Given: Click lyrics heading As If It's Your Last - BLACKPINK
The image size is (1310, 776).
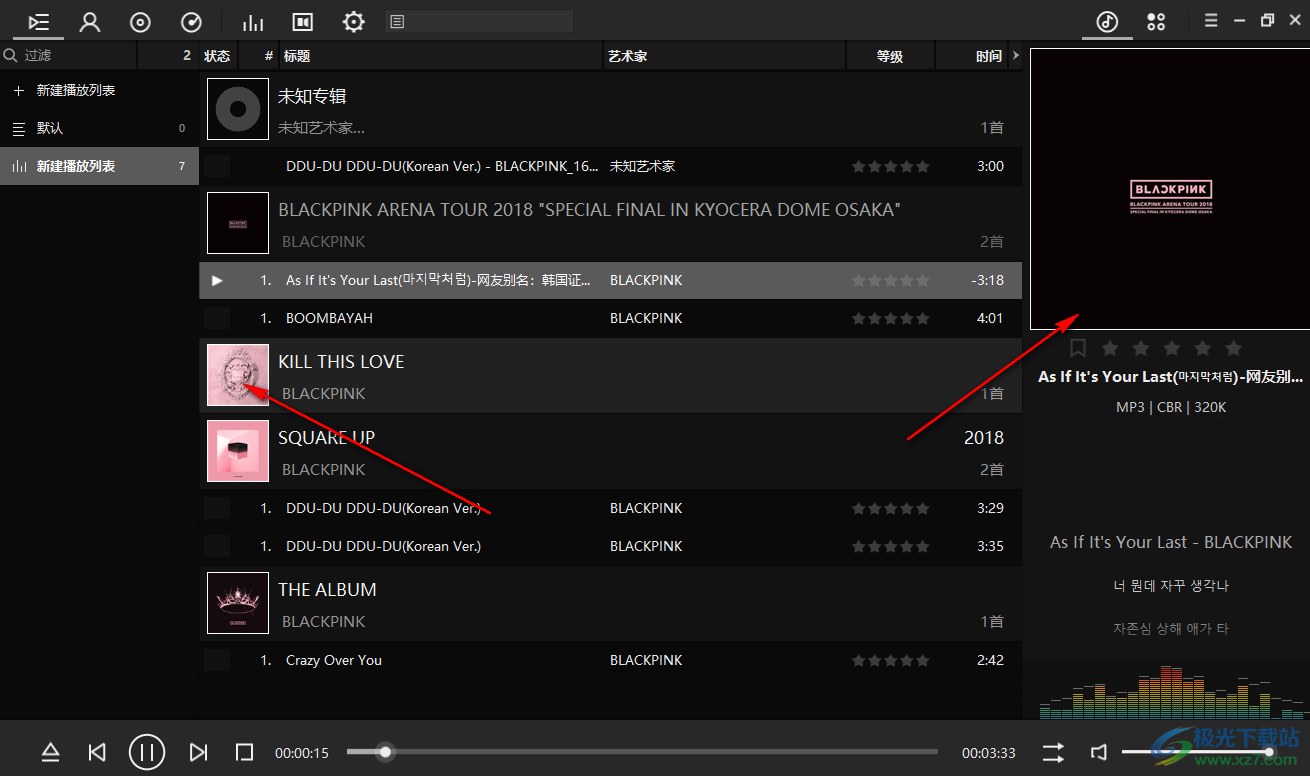Looking at the screenshot, I should coord(1171,542).
